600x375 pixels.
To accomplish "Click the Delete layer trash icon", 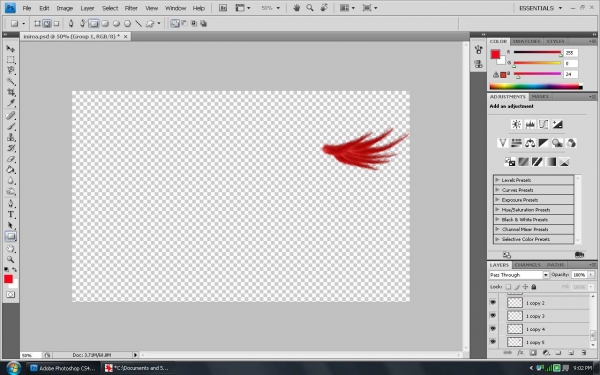I will (x=584, y=353).
